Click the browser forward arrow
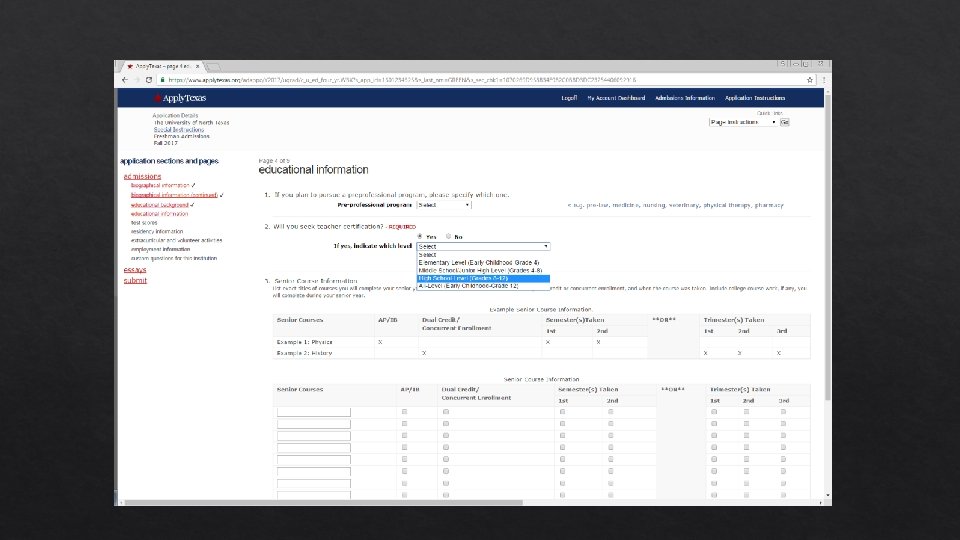Viewport: 960px width, 540px height. tap(137, 80)
